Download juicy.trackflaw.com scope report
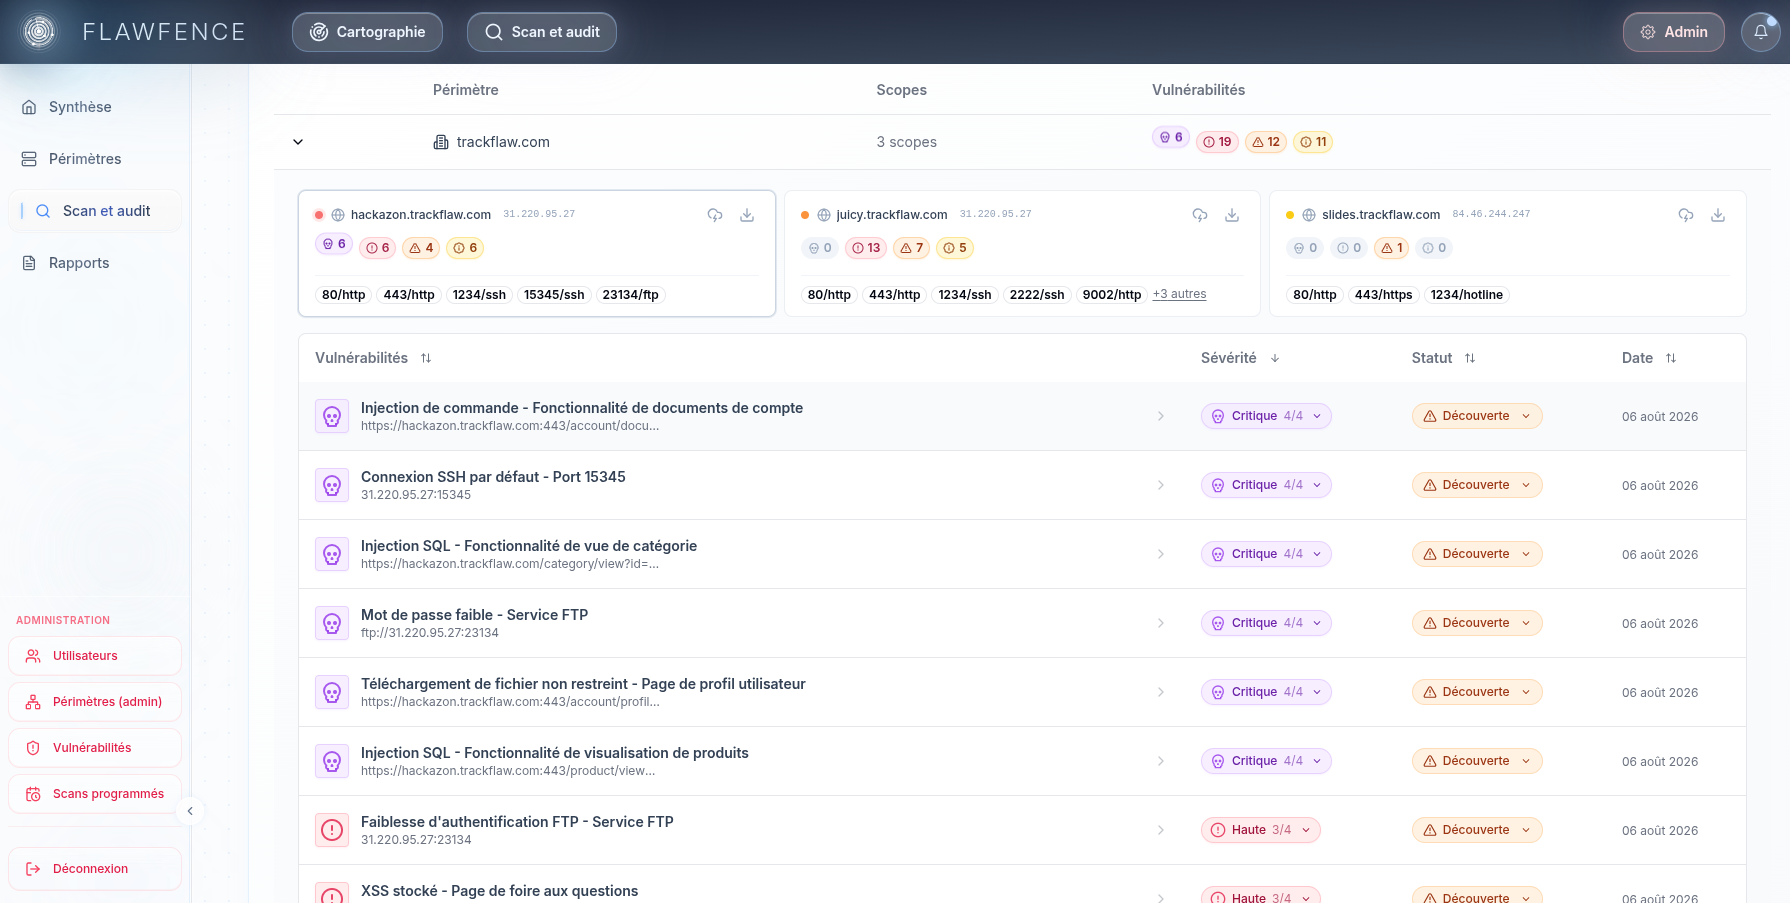 pos(1232,215)
